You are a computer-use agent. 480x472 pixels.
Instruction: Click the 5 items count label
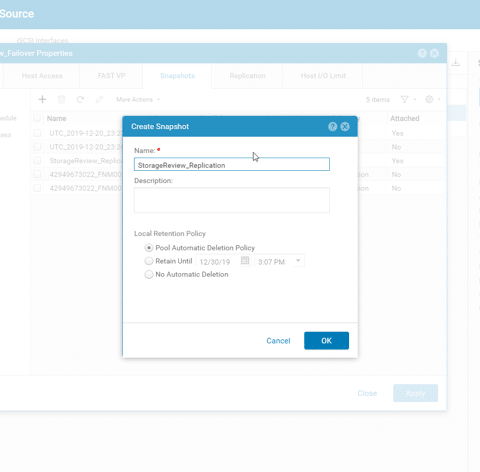378,100
